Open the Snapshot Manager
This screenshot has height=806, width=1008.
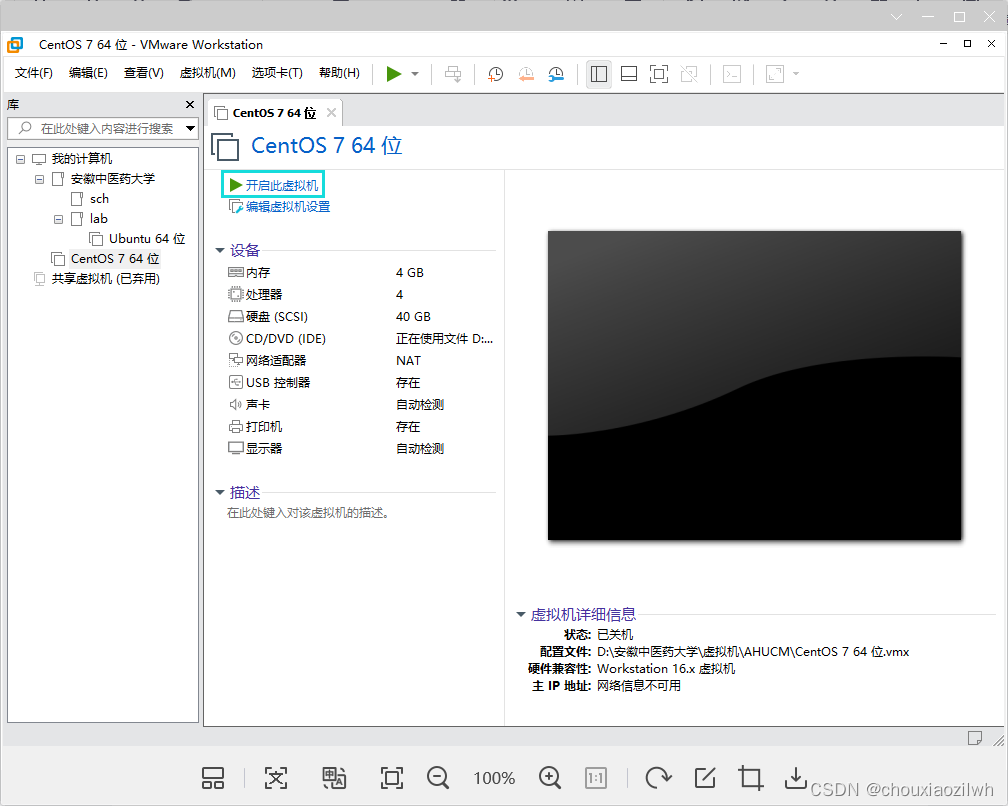click(x=558, y=73)
